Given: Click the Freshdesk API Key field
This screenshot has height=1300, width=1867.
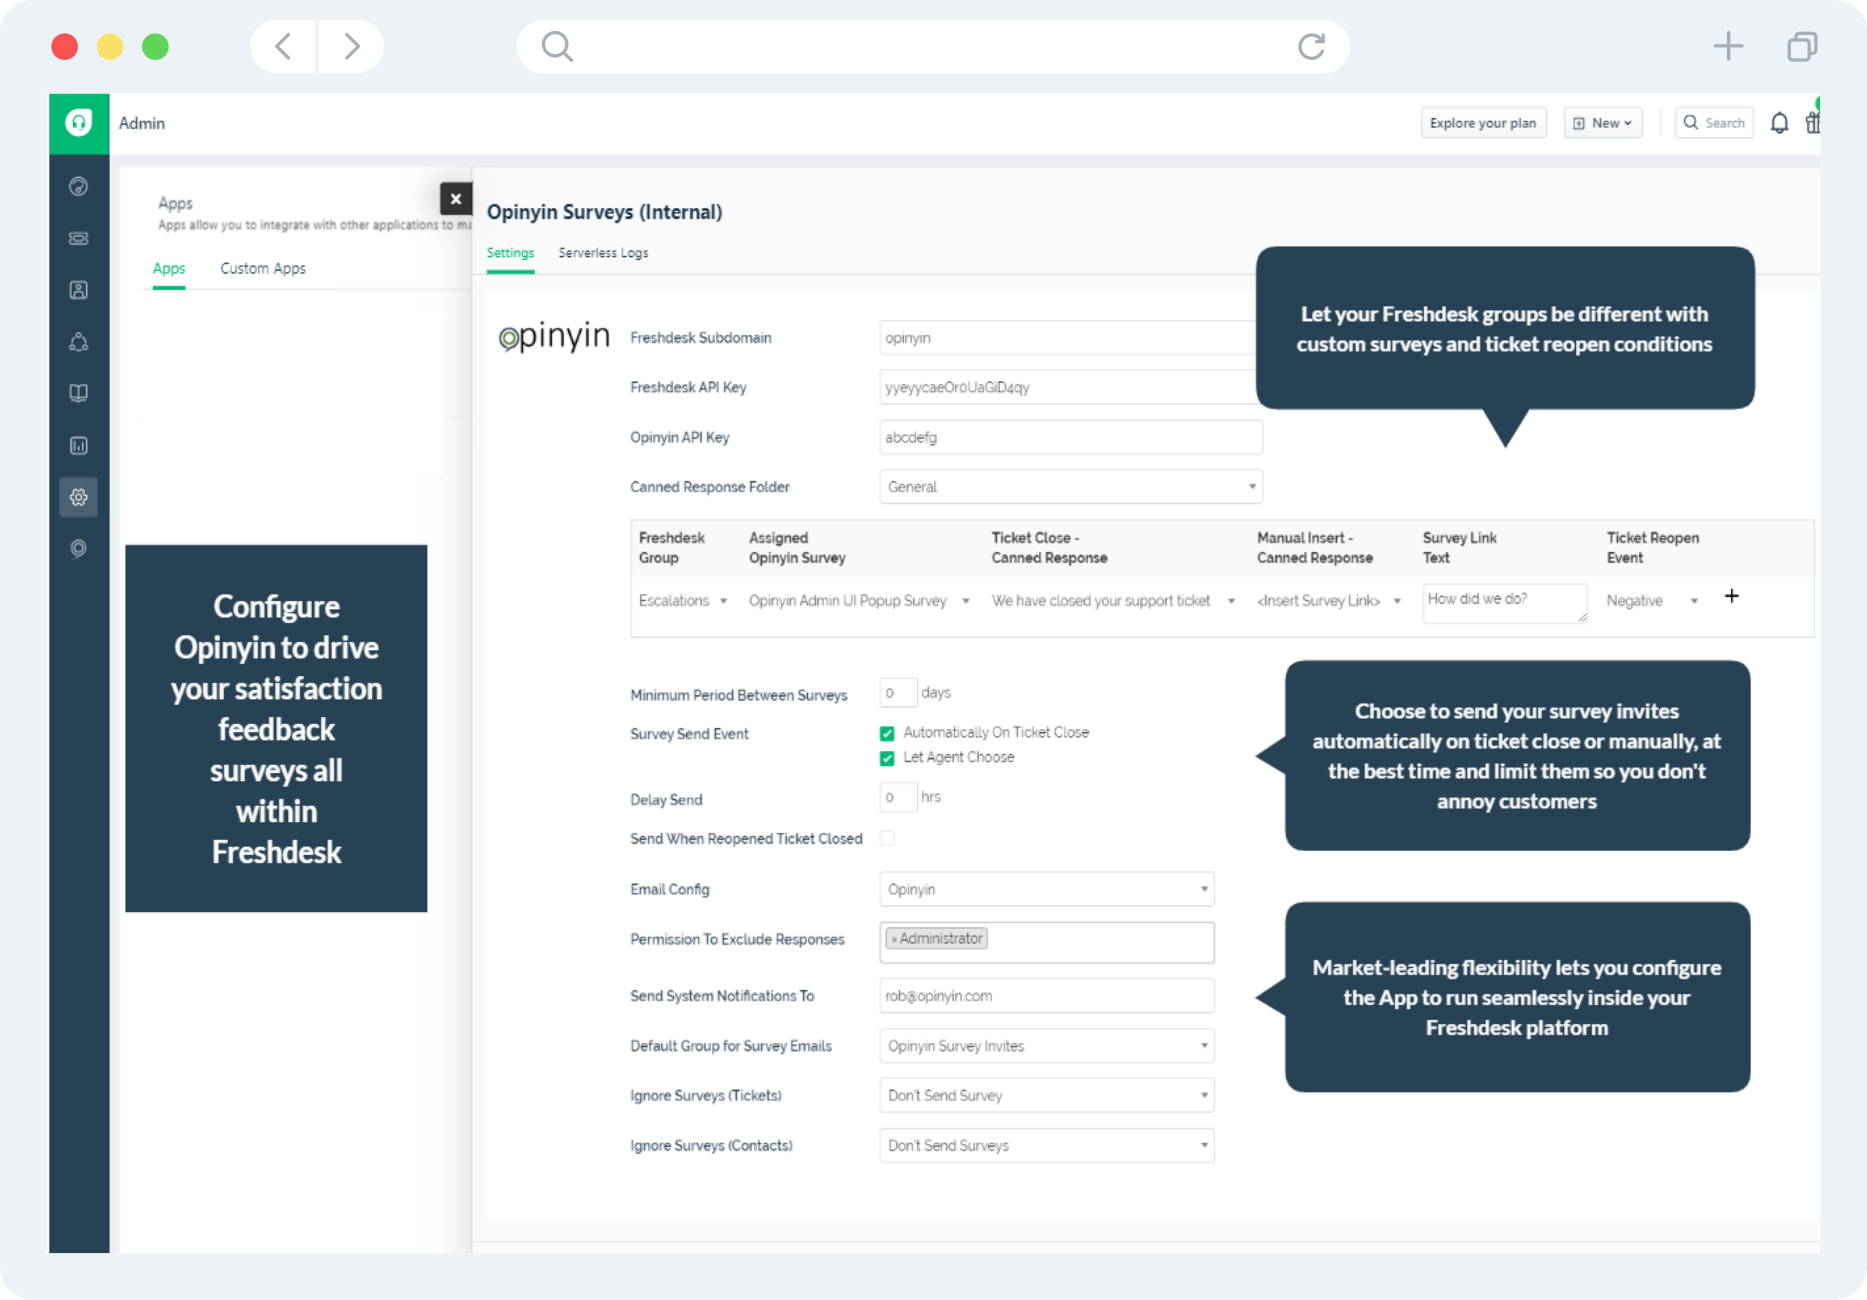Looking at the screenshot, I should click(x=1068, y=387).
